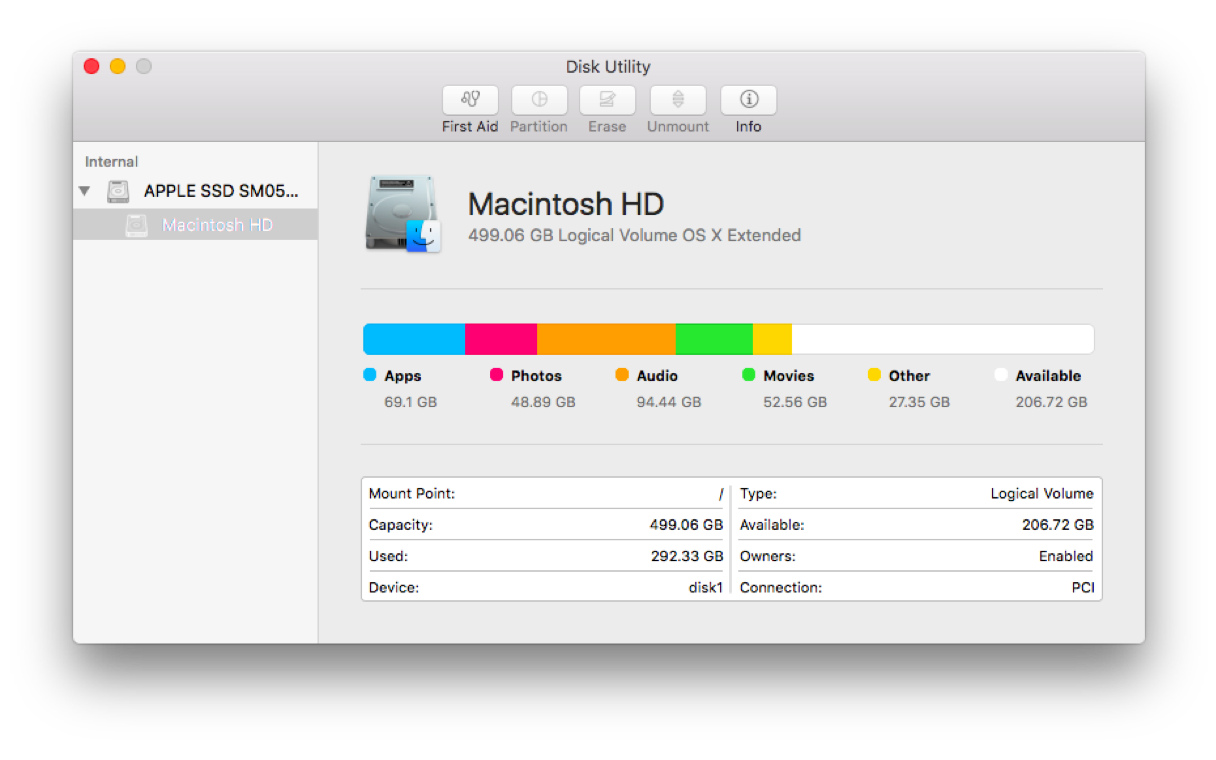Click the Macintosh HD volume icon in the sidebar
Screen dimensions: 1216x760
point(137,225)
